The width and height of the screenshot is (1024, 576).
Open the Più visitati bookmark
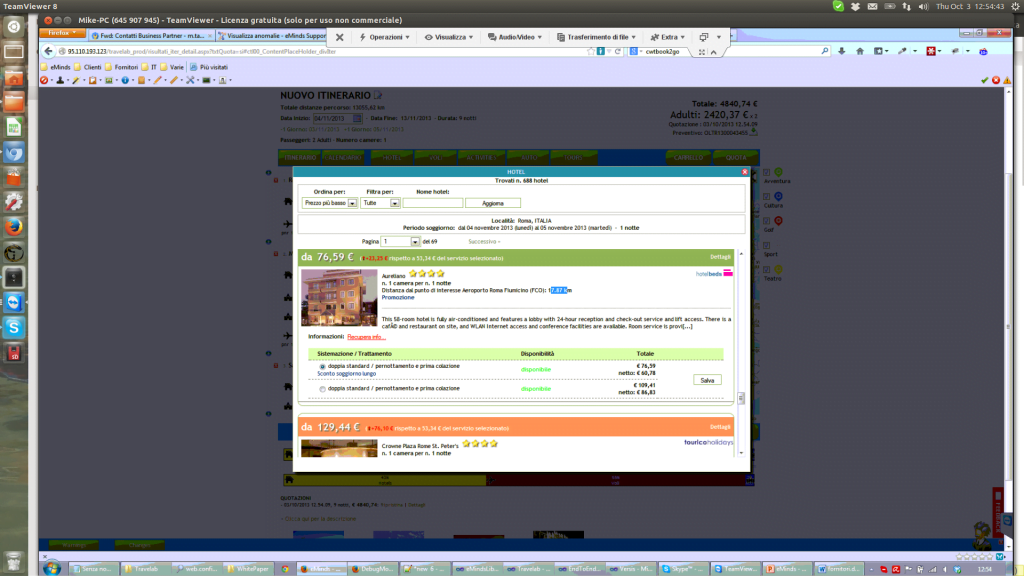tap(209, 67)
